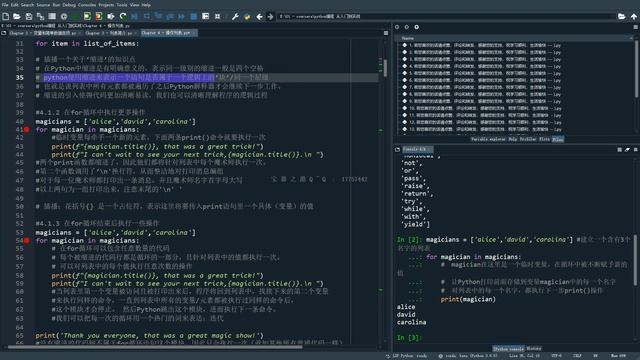640x360 pixels.
Task: Step out of the current function (debugger)
Action: (x=170, y=16)
